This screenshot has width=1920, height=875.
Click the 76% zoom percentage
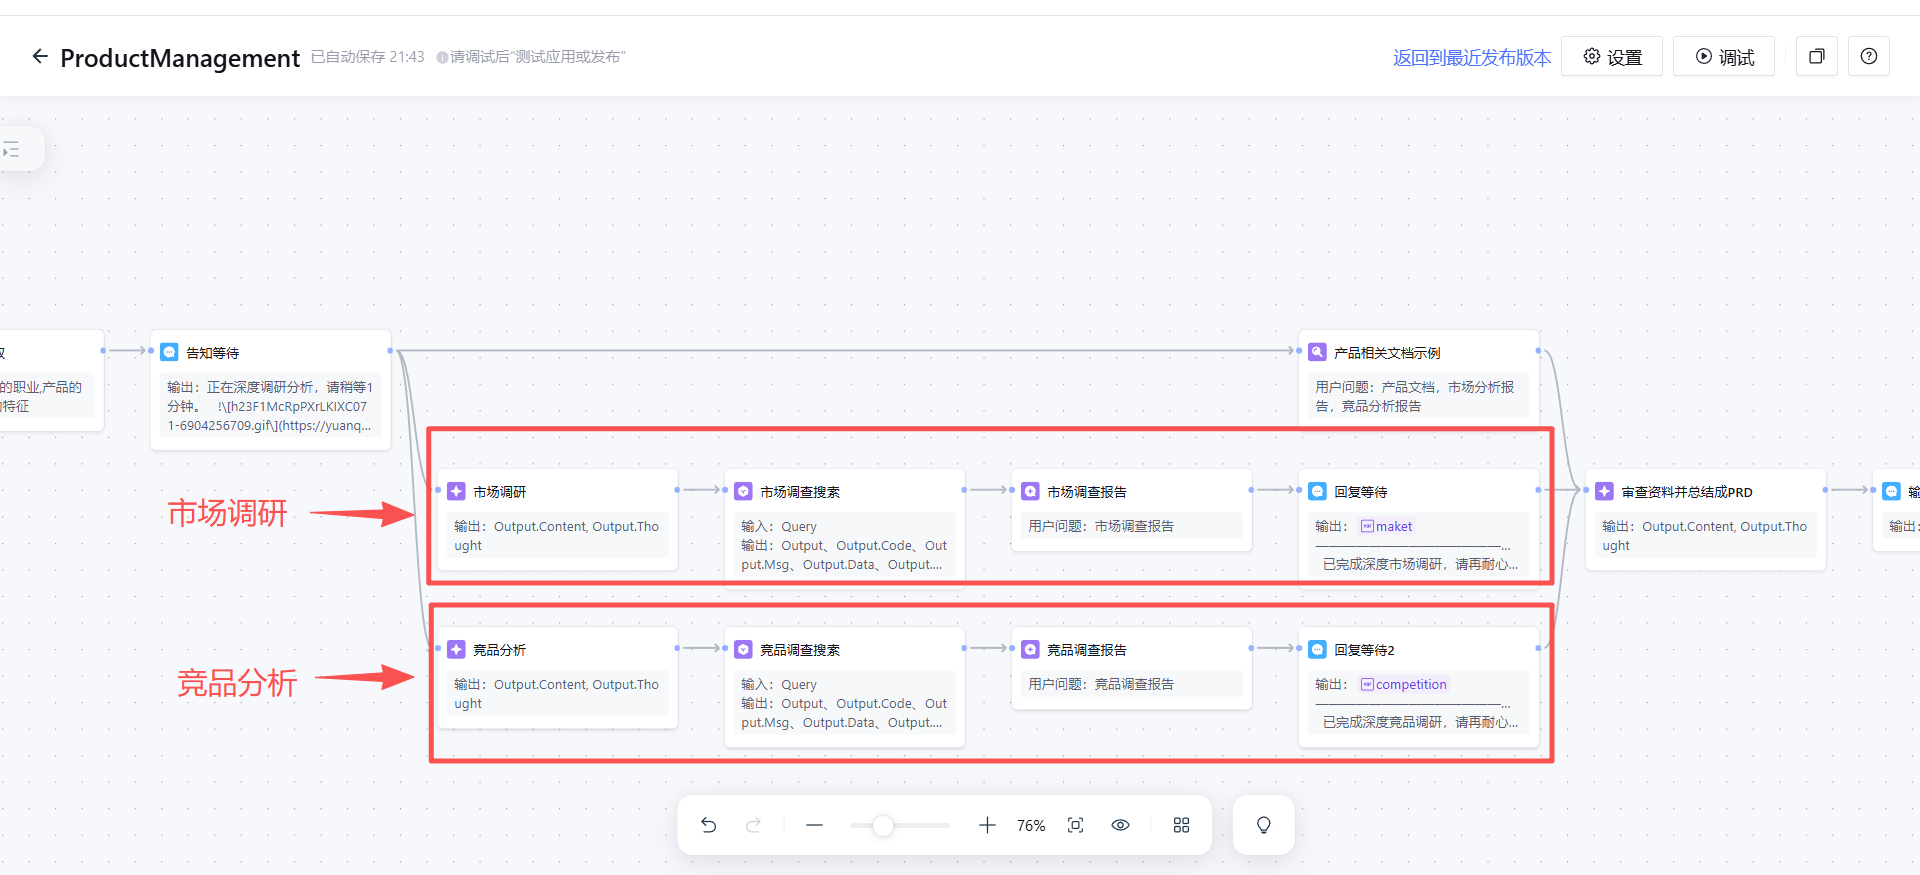click(x=1030, y=826)
